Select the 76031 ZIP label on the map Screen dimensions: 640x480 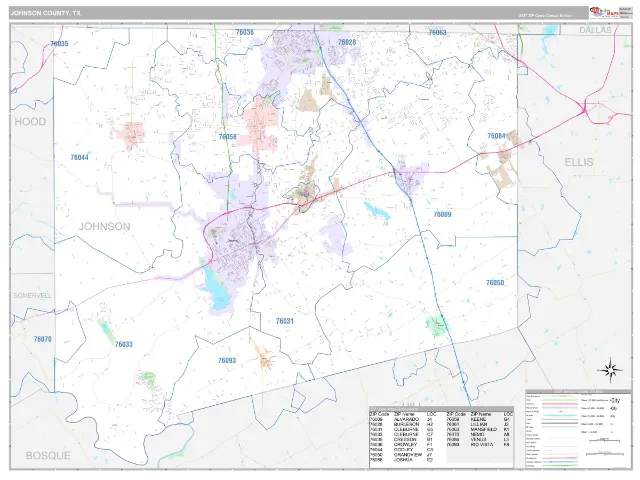click(x=284, y=321)
